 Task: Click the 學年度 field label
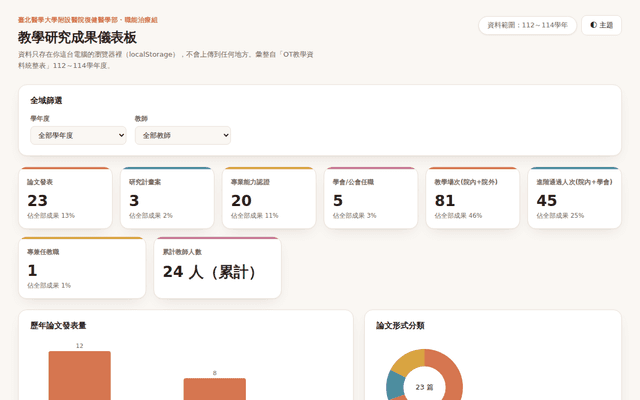(40, 118)
